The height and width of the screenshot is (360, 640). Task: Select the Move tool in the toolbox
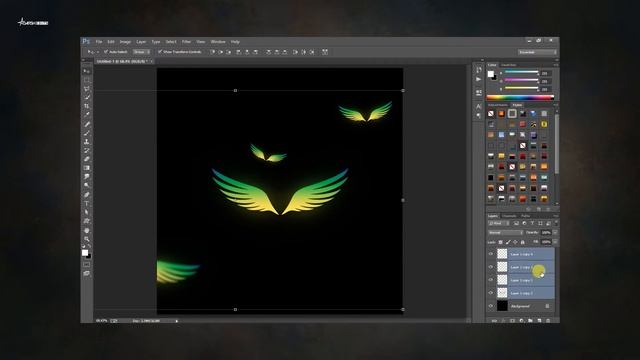tap(87, 71)
